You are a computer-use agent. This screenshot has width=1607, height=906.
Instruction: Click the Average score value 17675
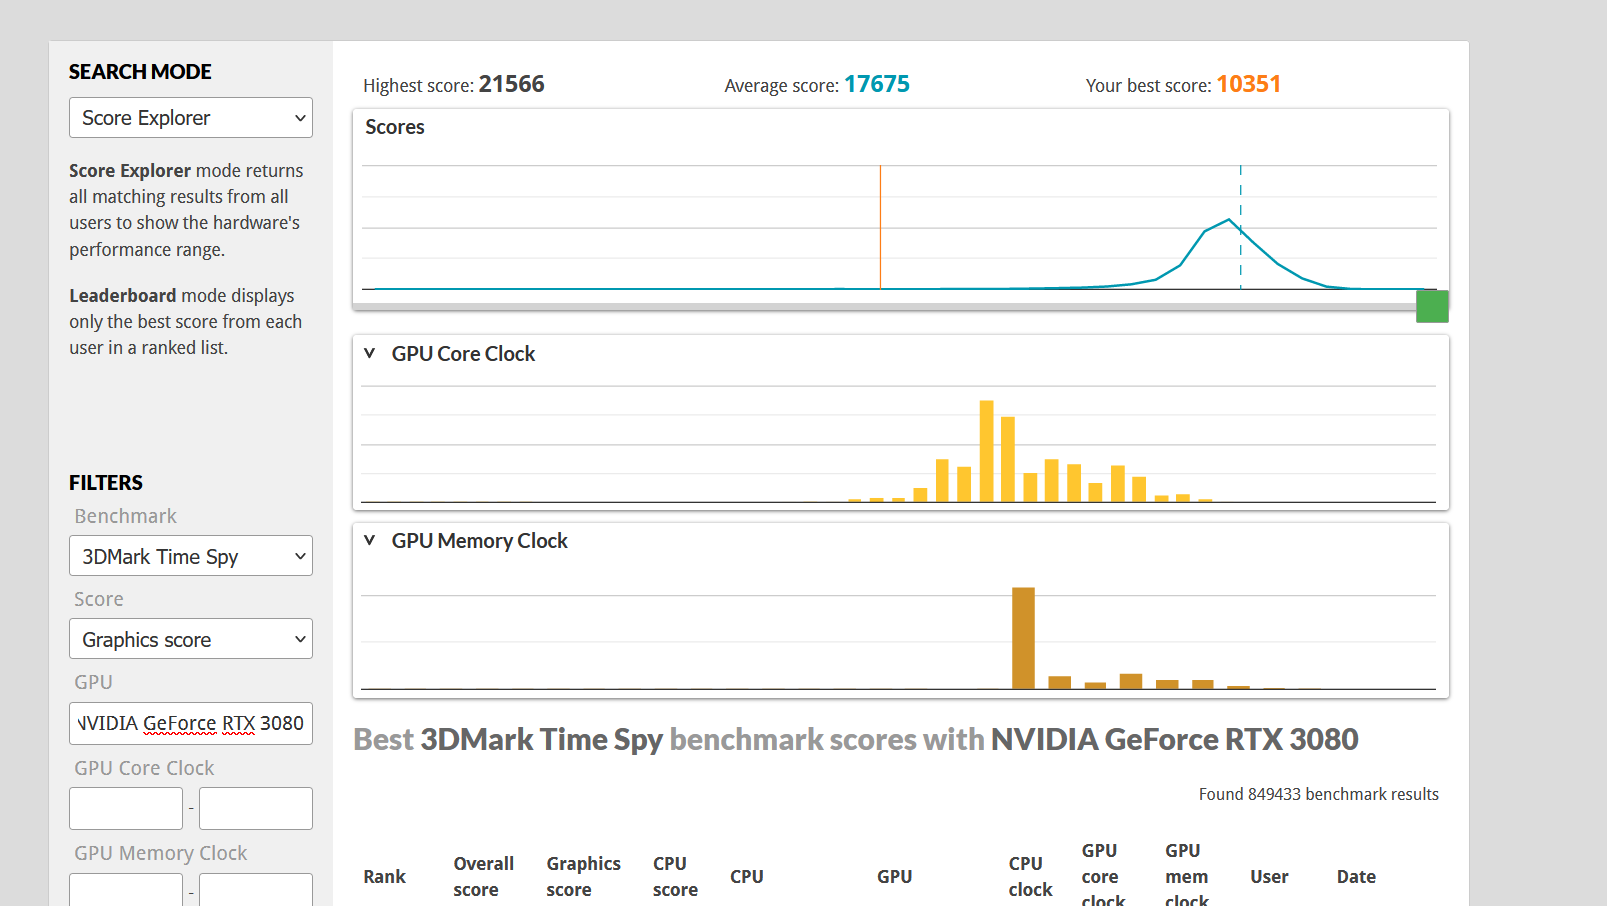[877, 84]
